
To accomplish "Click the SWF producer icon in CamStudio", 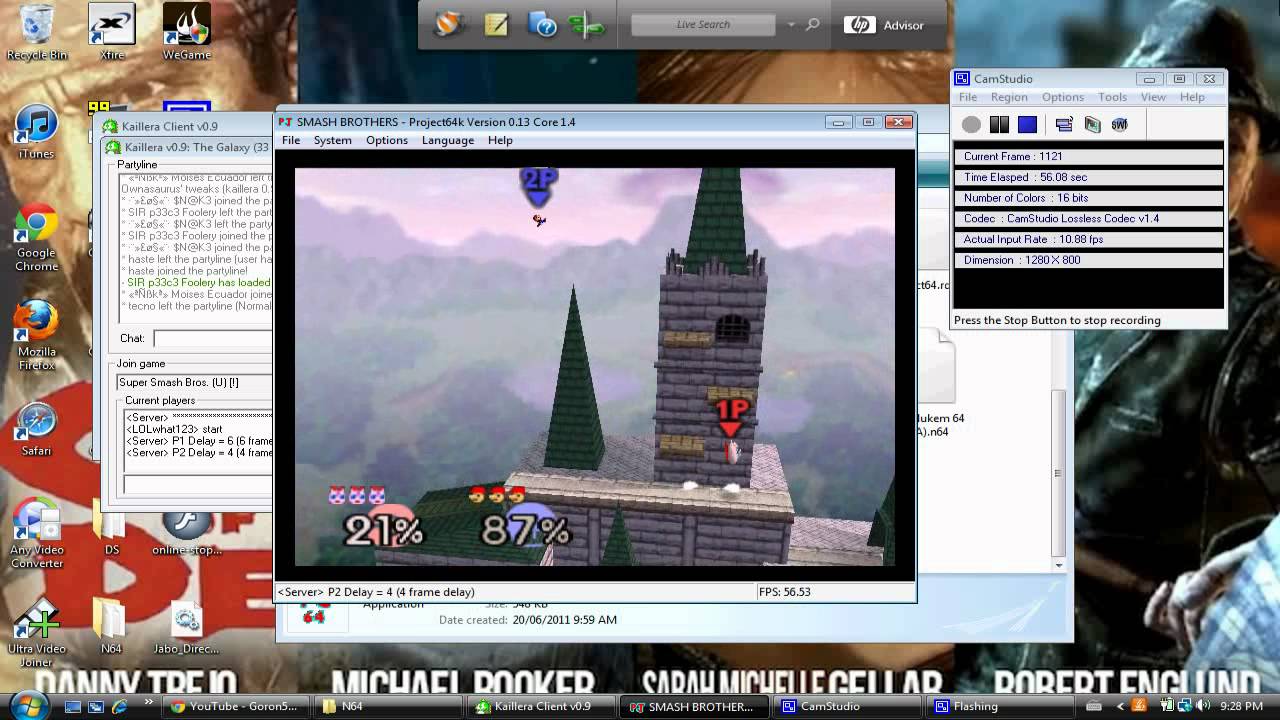I will 1120,124.
